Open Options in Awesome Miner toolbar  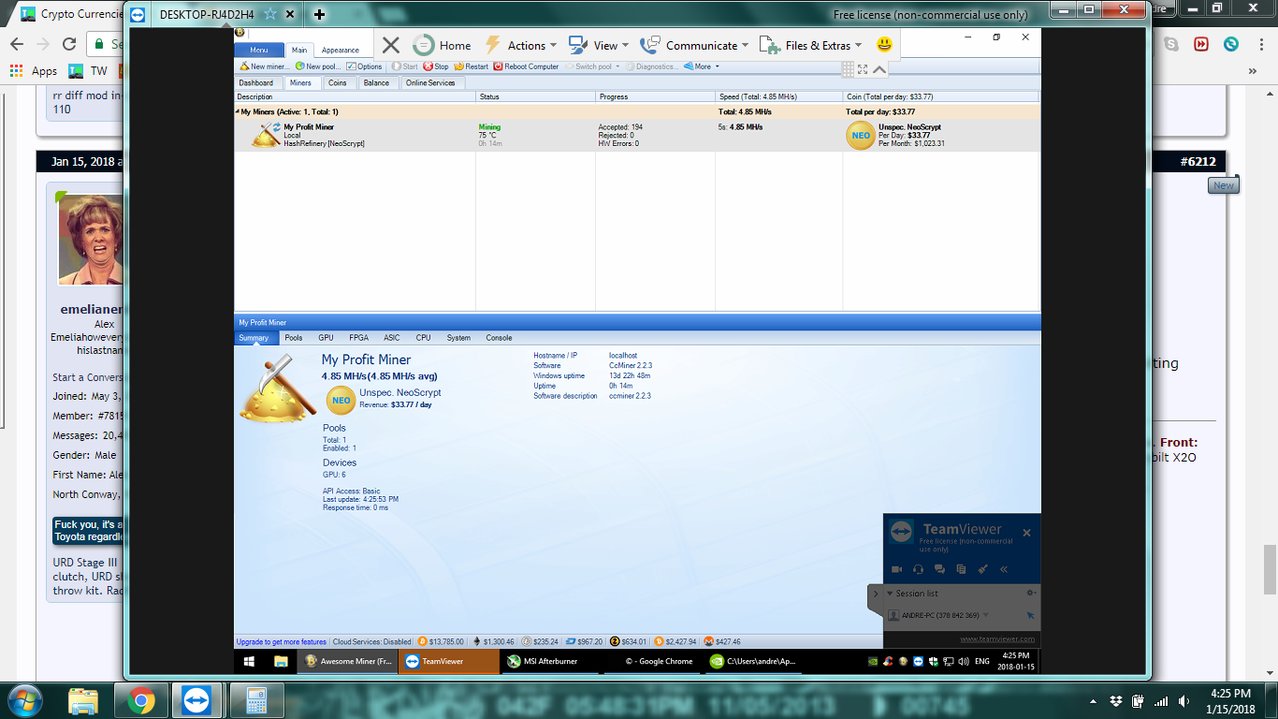click(364, 66)
